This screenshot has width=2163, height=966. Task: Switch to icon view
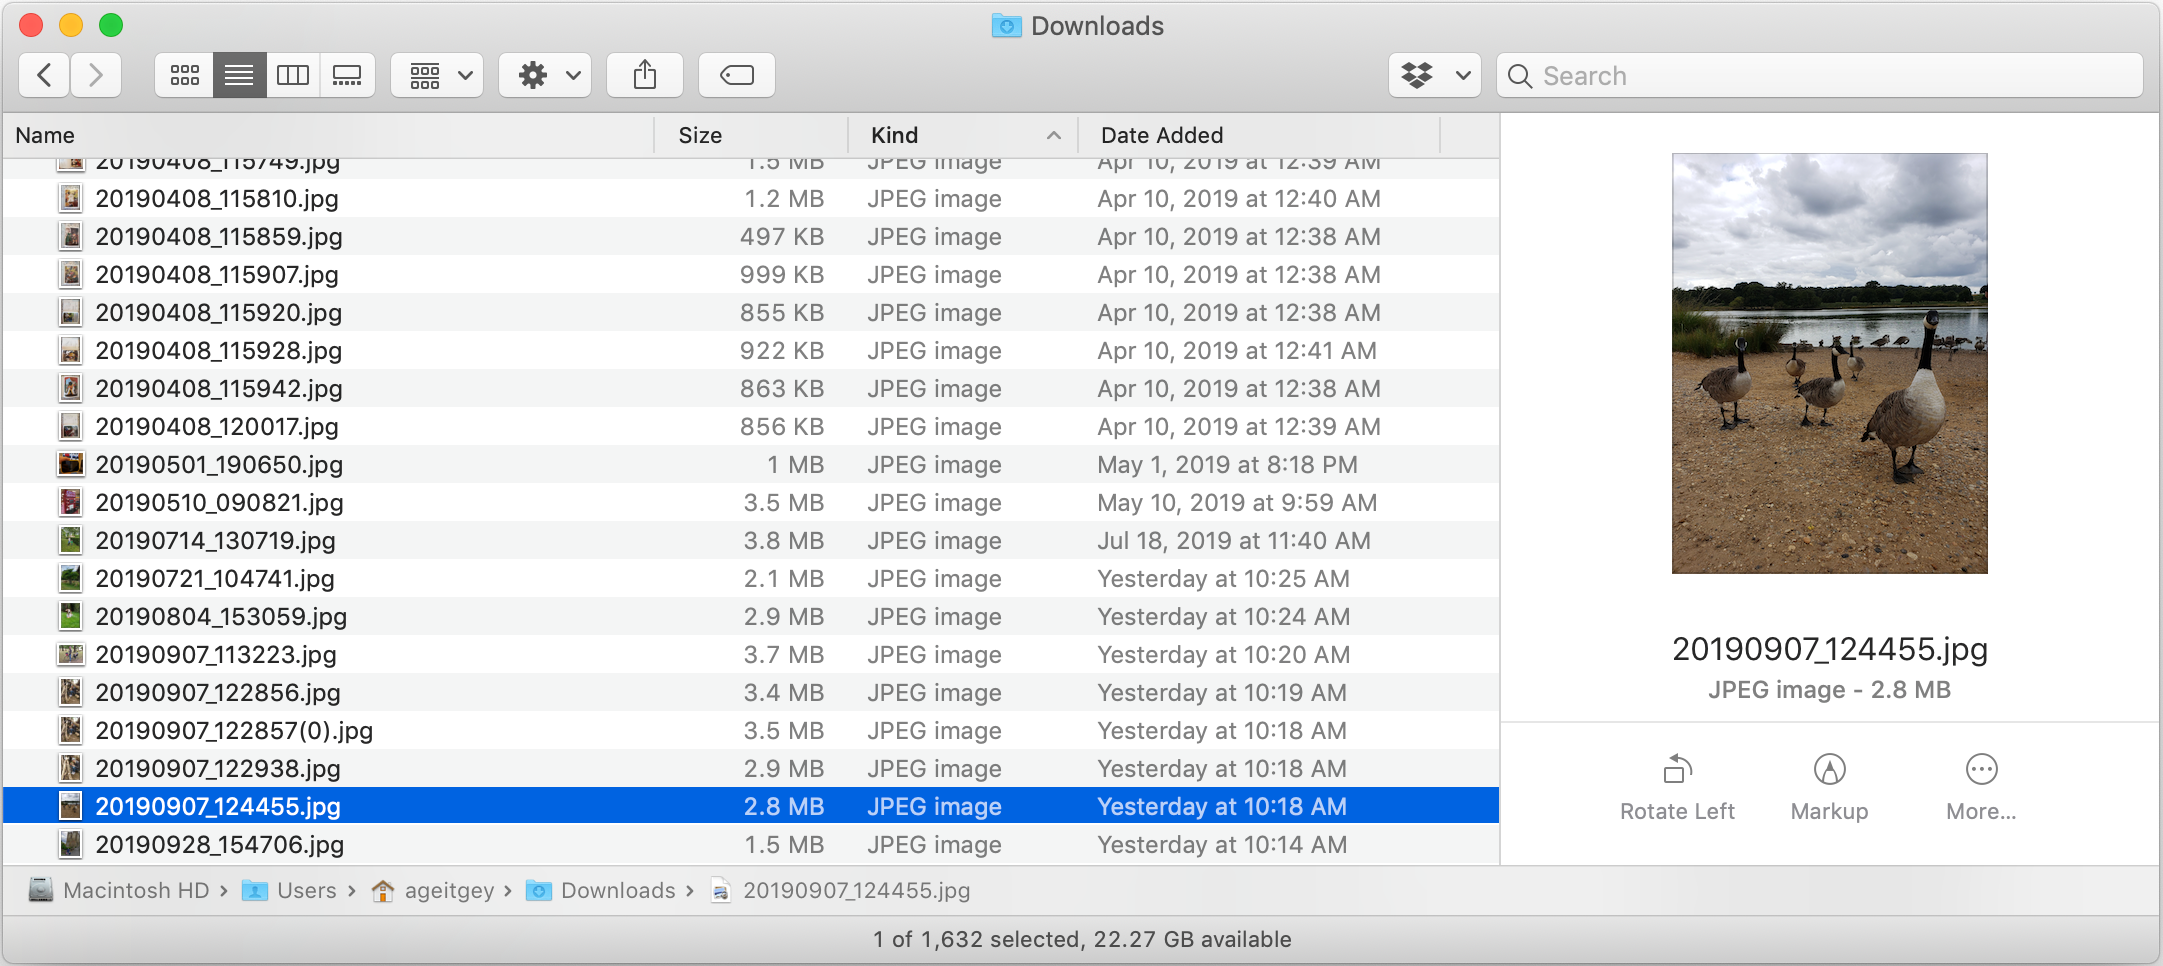point(184,75)
